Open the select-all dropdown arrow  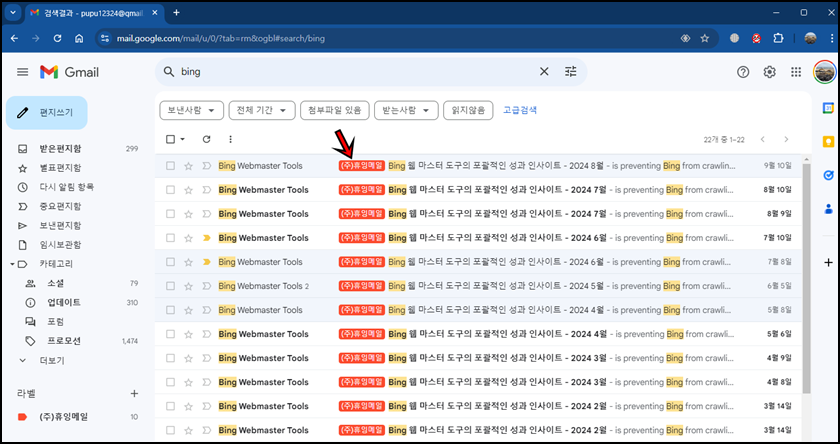(x=182, y=139)
